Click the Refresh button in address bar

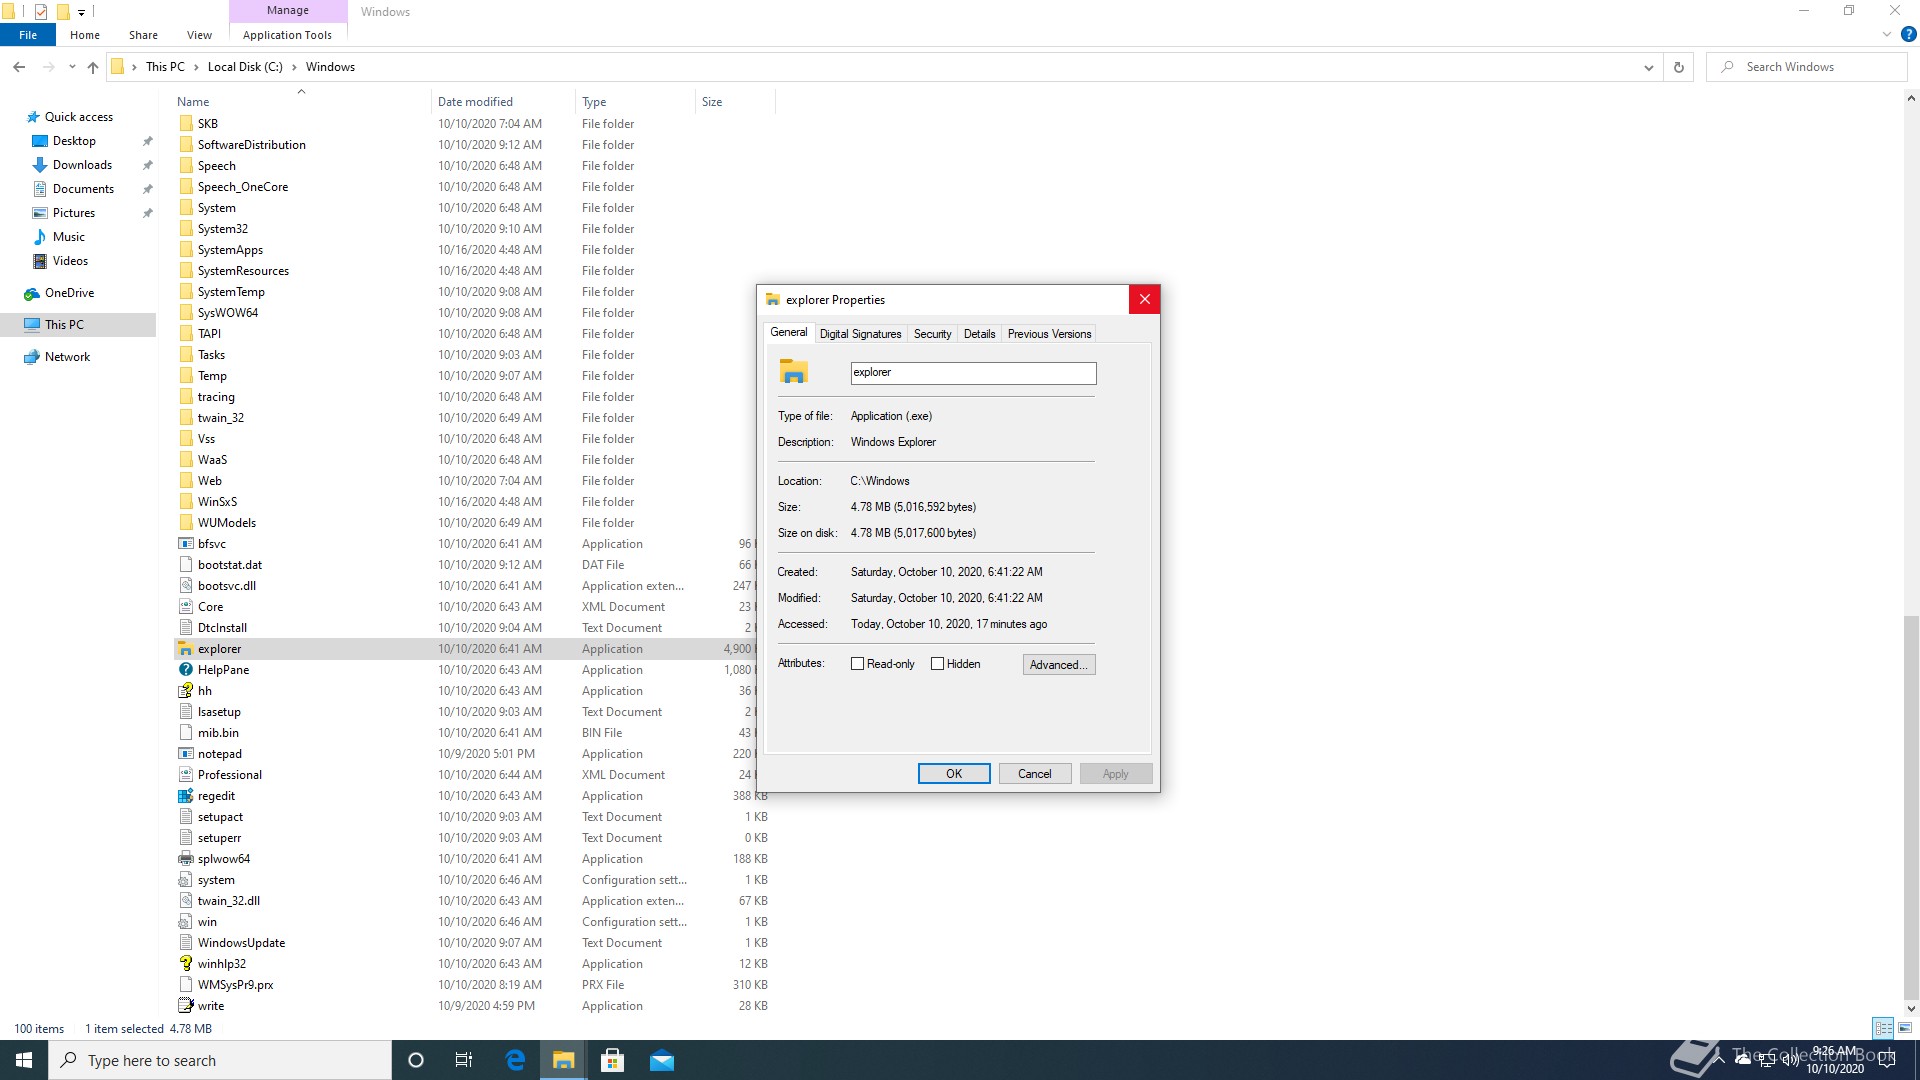pyautogui.click(x=1679, y=67)
